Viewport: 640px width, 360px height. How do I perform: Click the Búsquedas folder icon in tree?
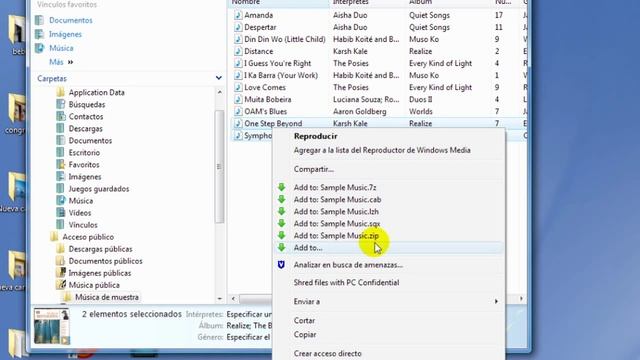coord(60,104)
